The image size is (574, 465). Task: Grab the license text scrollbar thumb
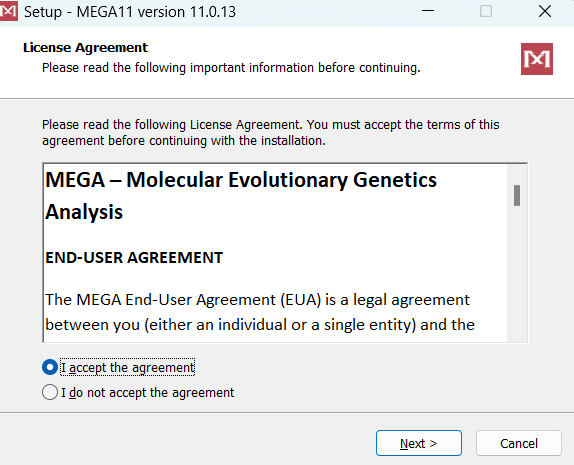click(517, 196)
